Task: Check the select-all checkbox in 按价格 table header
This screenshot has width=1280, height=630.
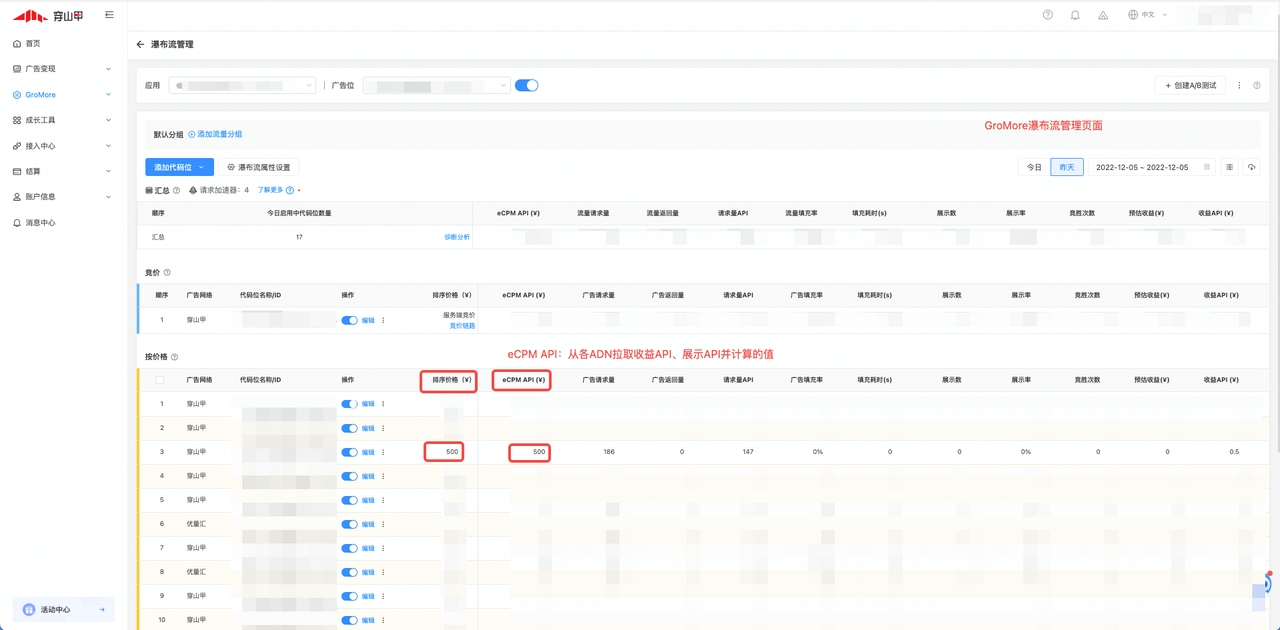Action: click(x=159, y=380)
